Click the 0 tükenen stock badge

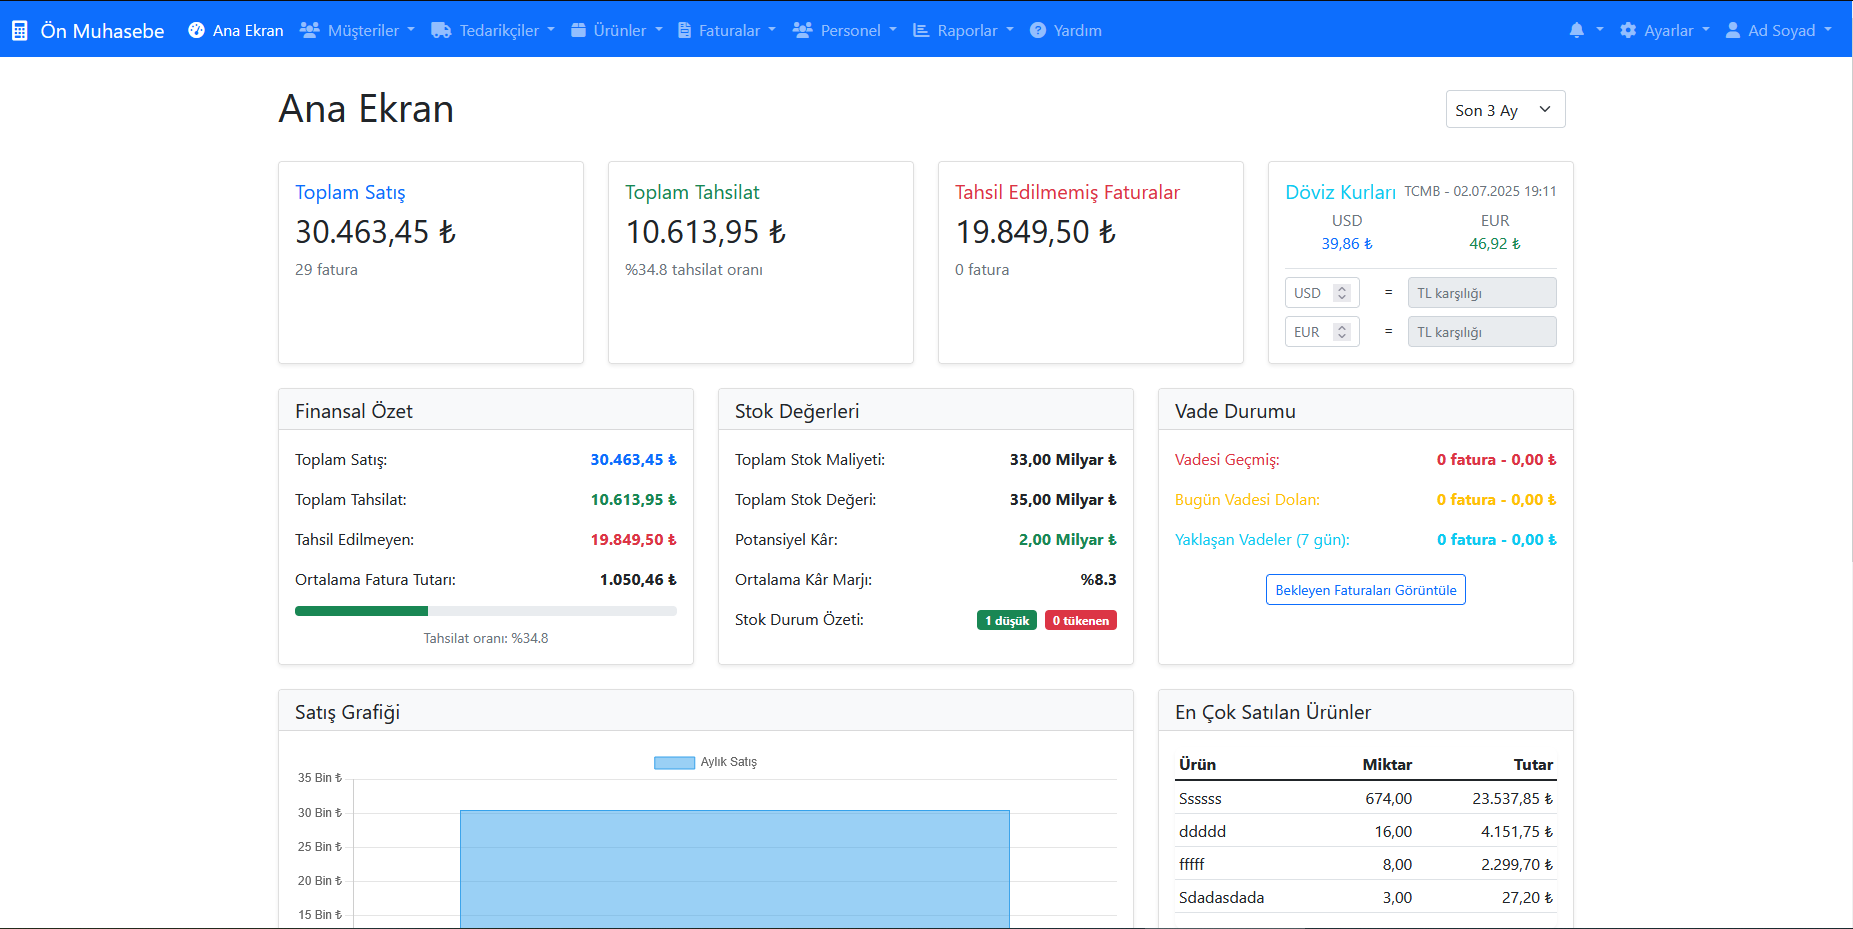click(x=1081, y=621)
